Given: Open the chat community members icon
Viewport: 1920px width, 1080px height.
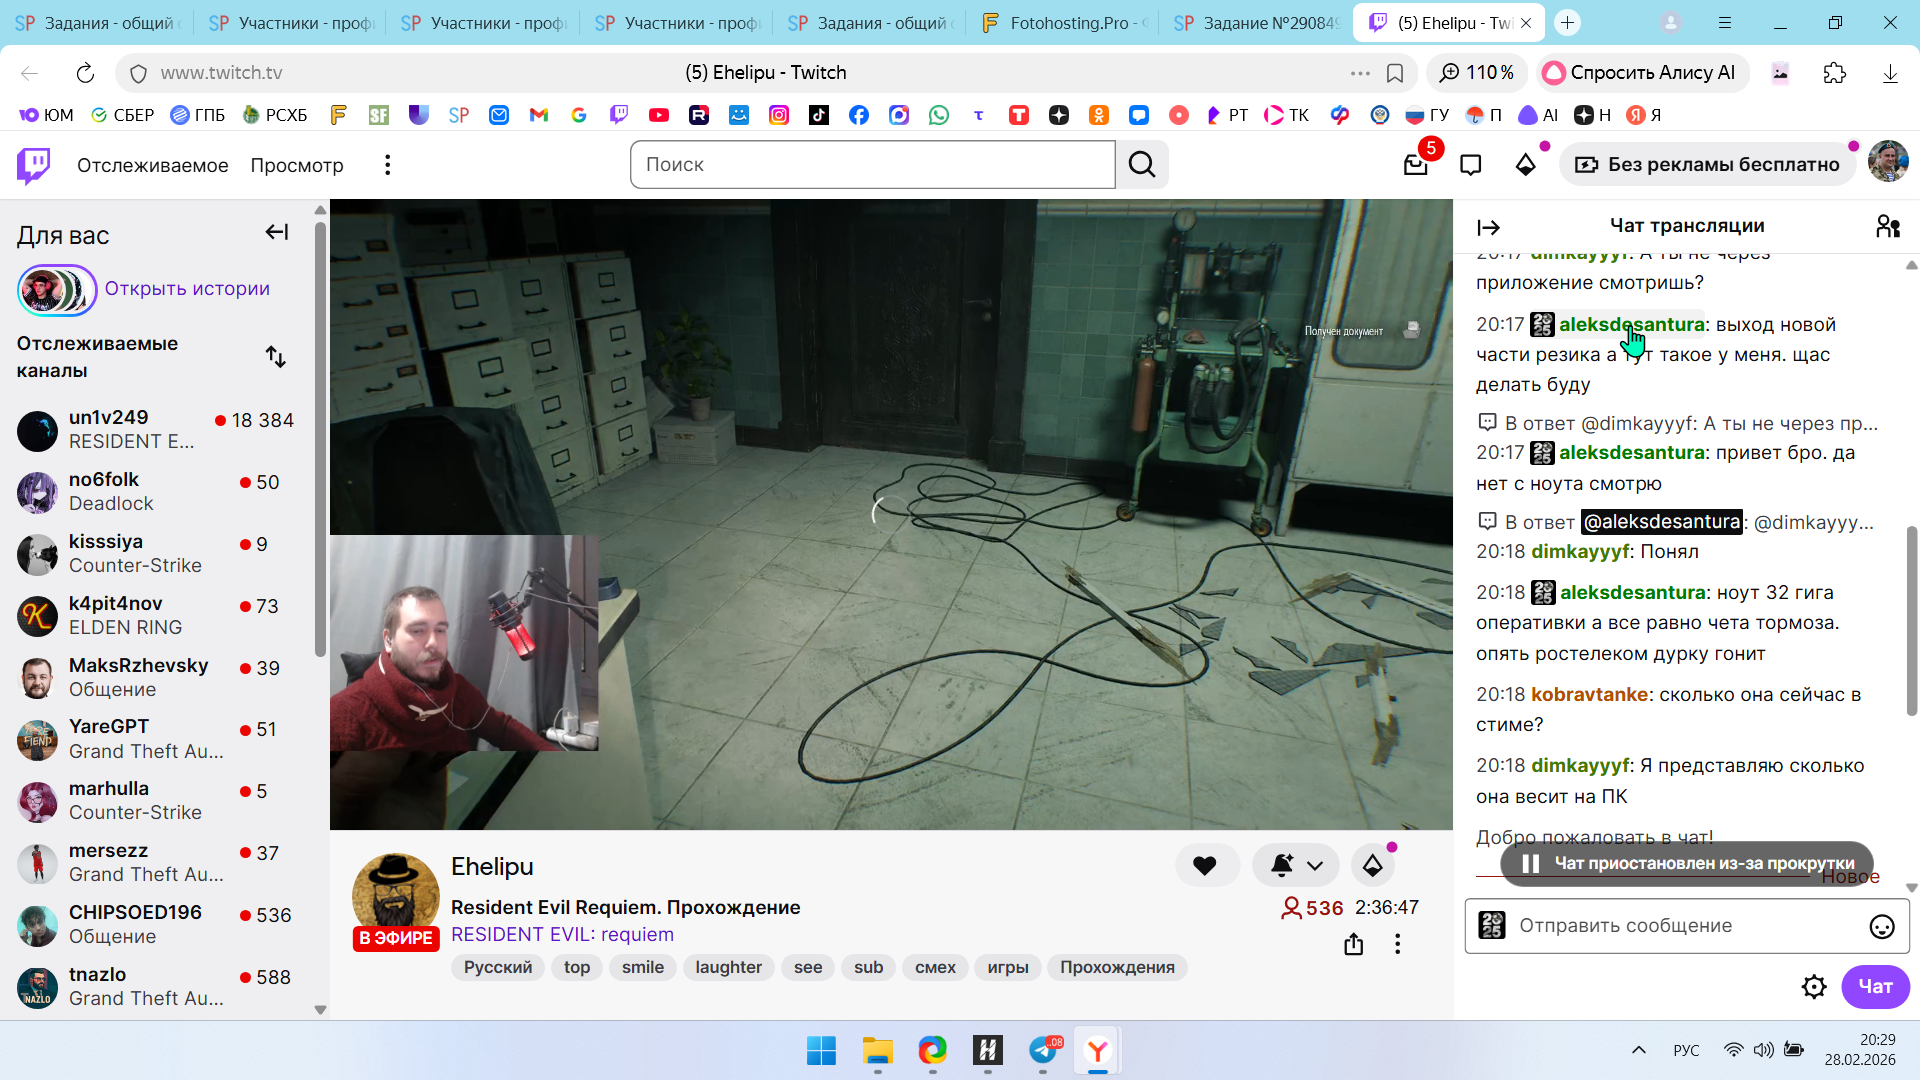Looking at the screenshot, I should click(x=1887, y=226).
